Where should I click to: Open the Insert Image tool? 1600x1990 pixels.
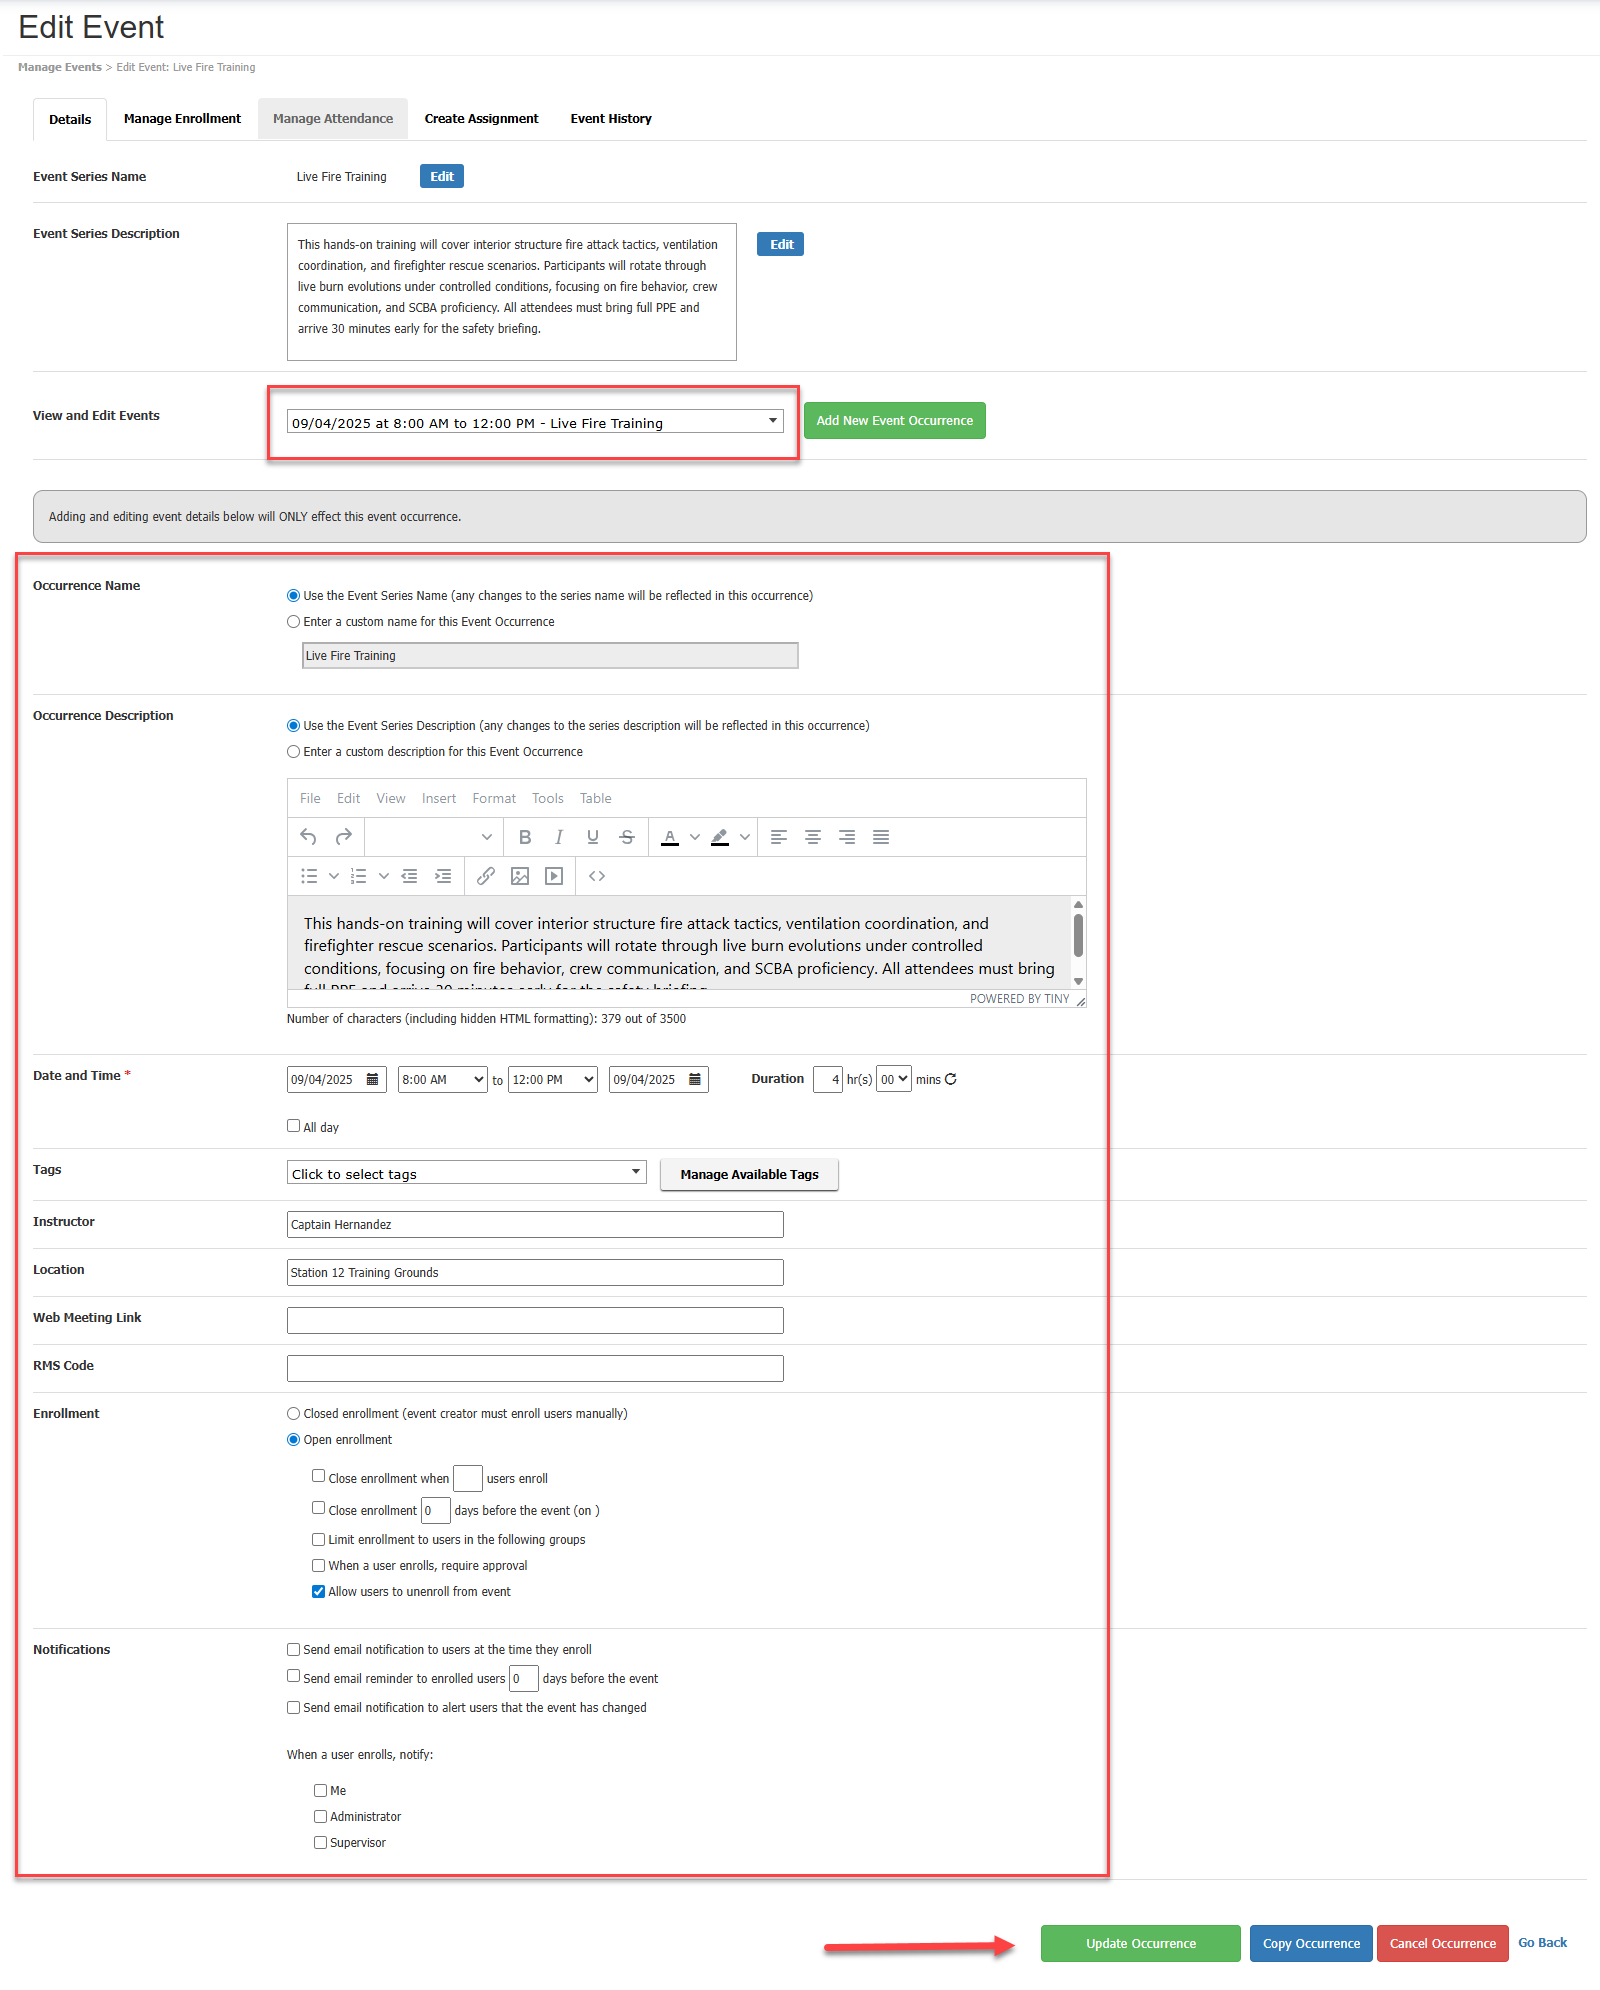[x=519, y=876]
